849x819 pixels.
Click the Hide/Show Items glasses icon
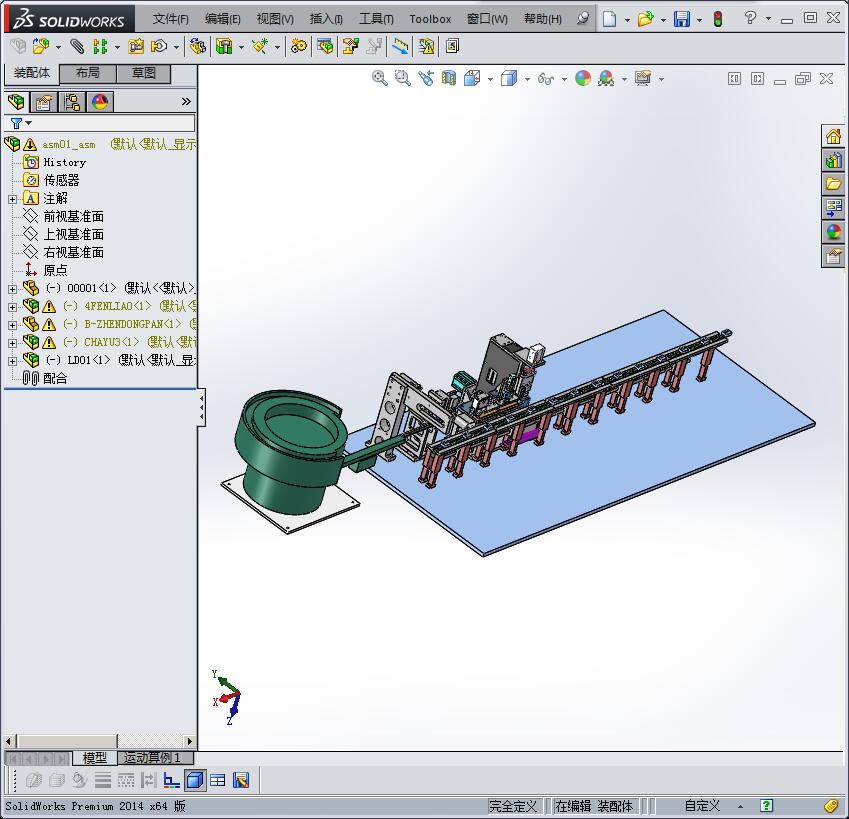[546, 79]
